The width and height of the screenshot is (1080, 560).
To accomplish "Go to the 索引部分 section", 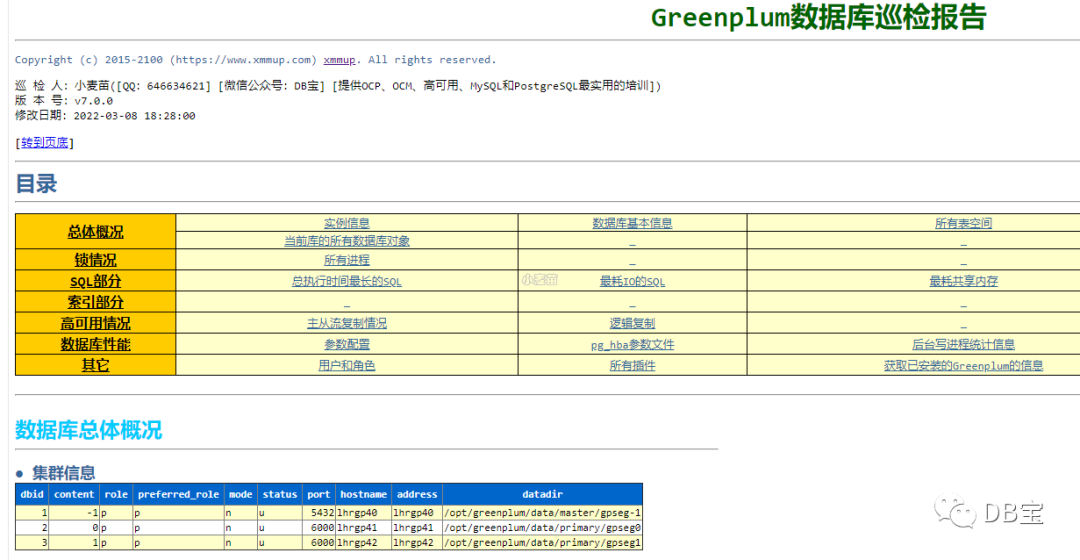I will pyautogui.click(x=95, y=302).
